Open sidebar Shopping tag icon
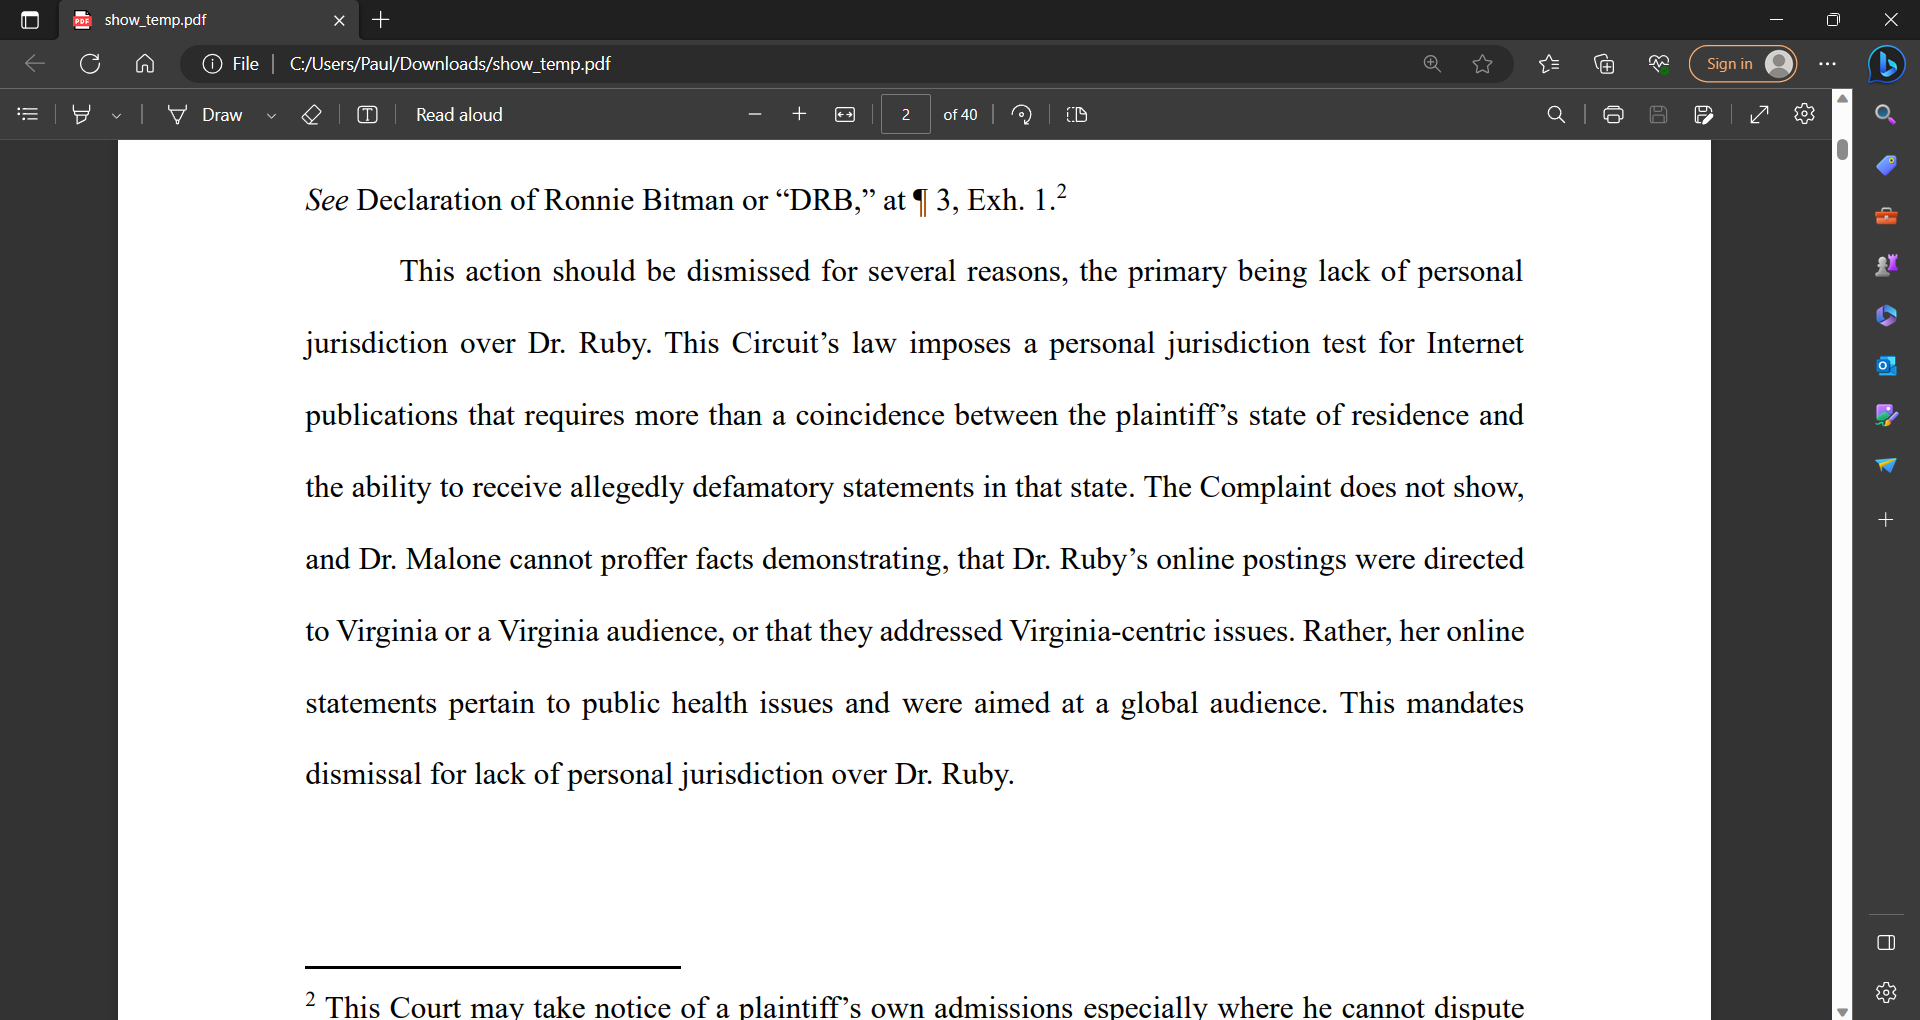Viewport: 1920px width, 1020px height. click(1886, 165)
